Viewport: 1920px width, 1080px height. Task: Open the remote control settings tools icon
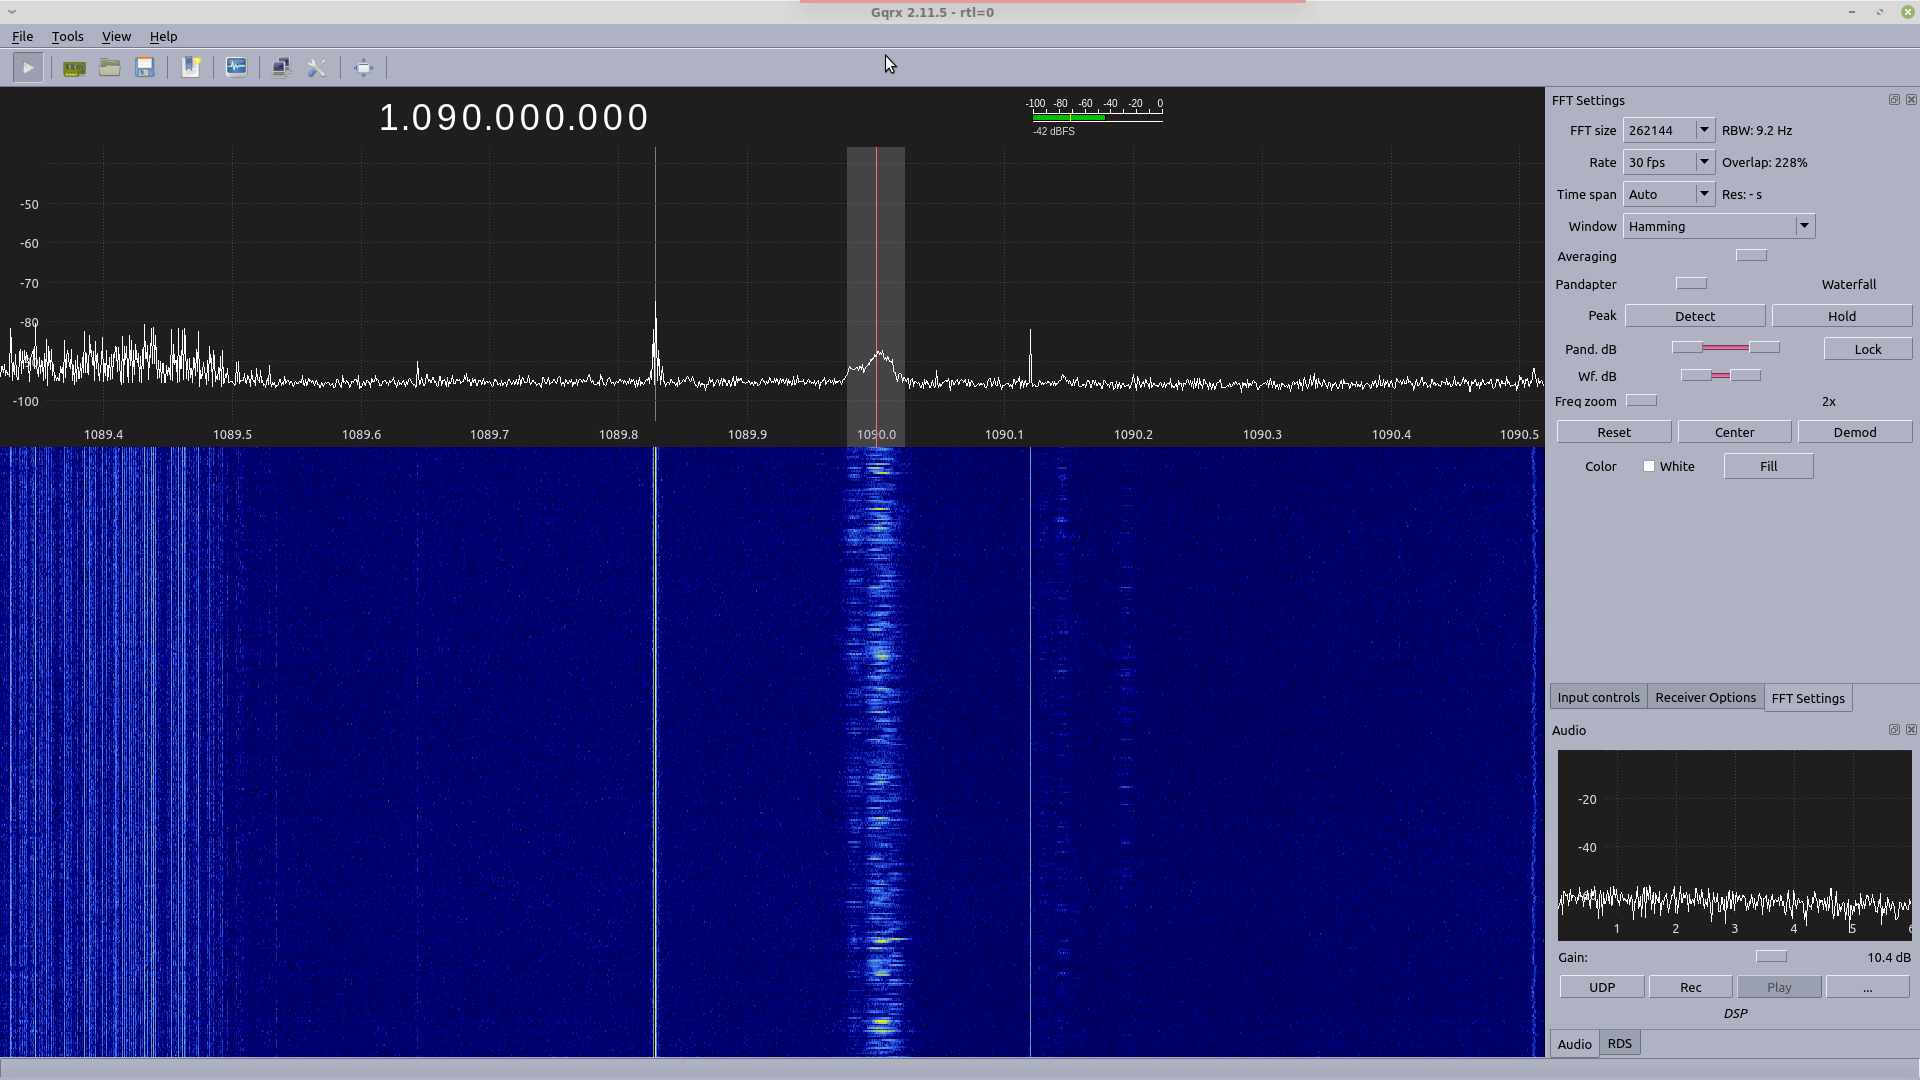pyautogui.click(x=317, y=68)
